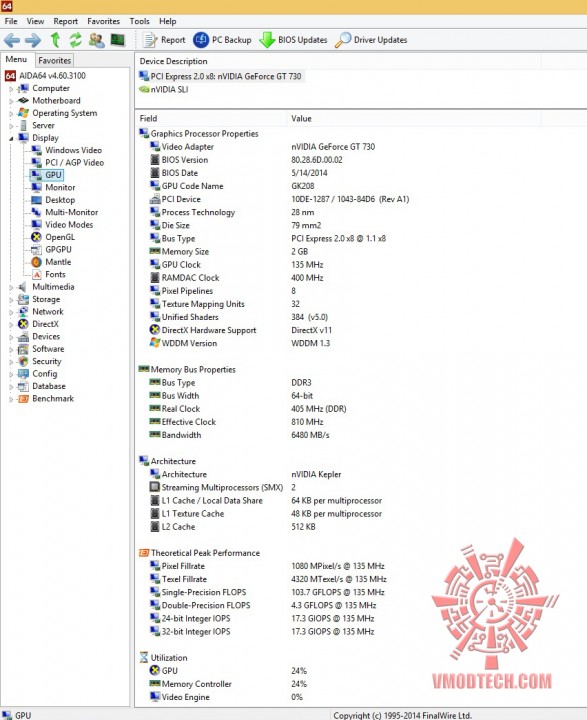The width and height of the screenshot is (587, 720).
Task: Open the File menu
Action: pyautogui.click(x=11, y=21)
